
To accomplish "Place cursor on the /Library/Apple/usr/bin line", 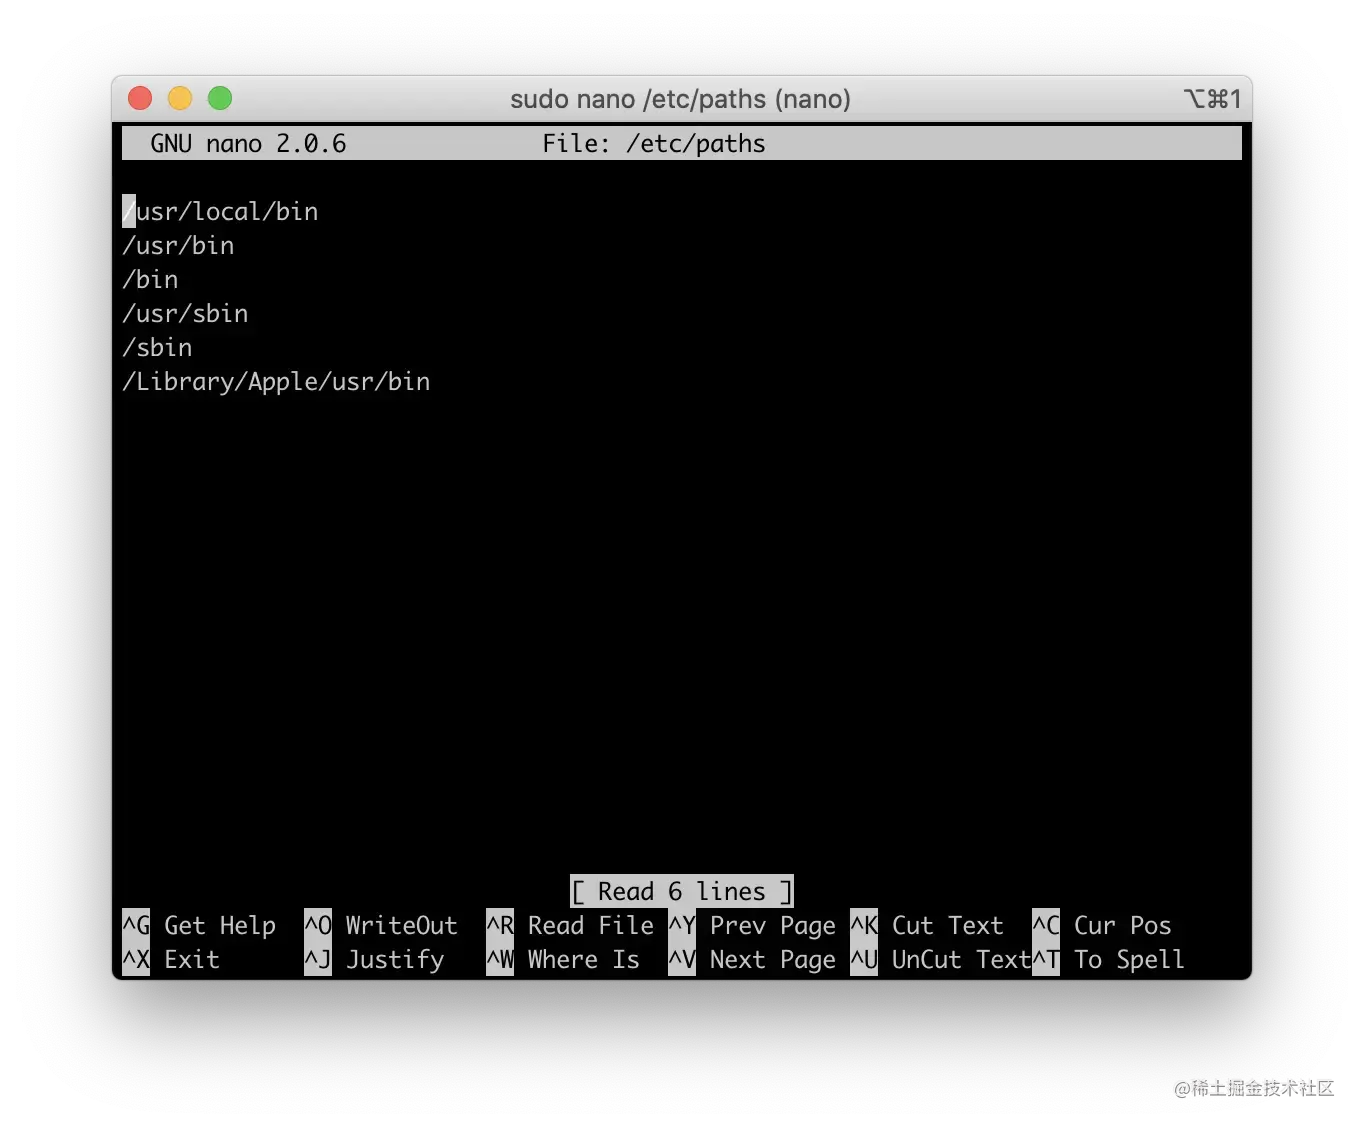I will pyautogui.click(x=276, y=382).
